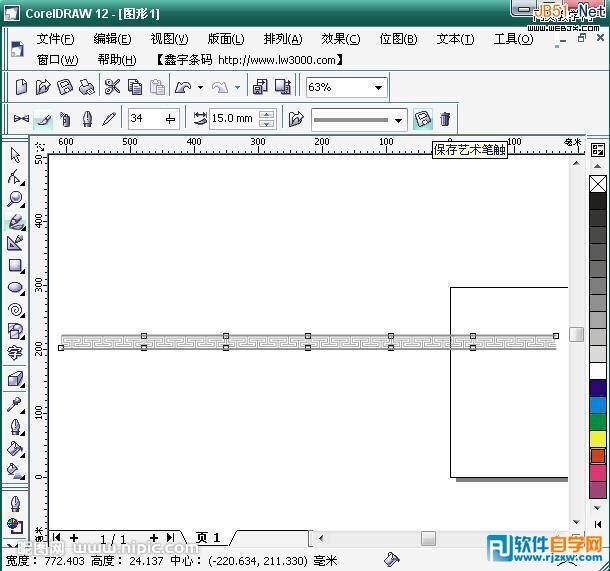Open the 编辑(E) menu
Viewport: 610px width, 571px height.
coord(112,39)
